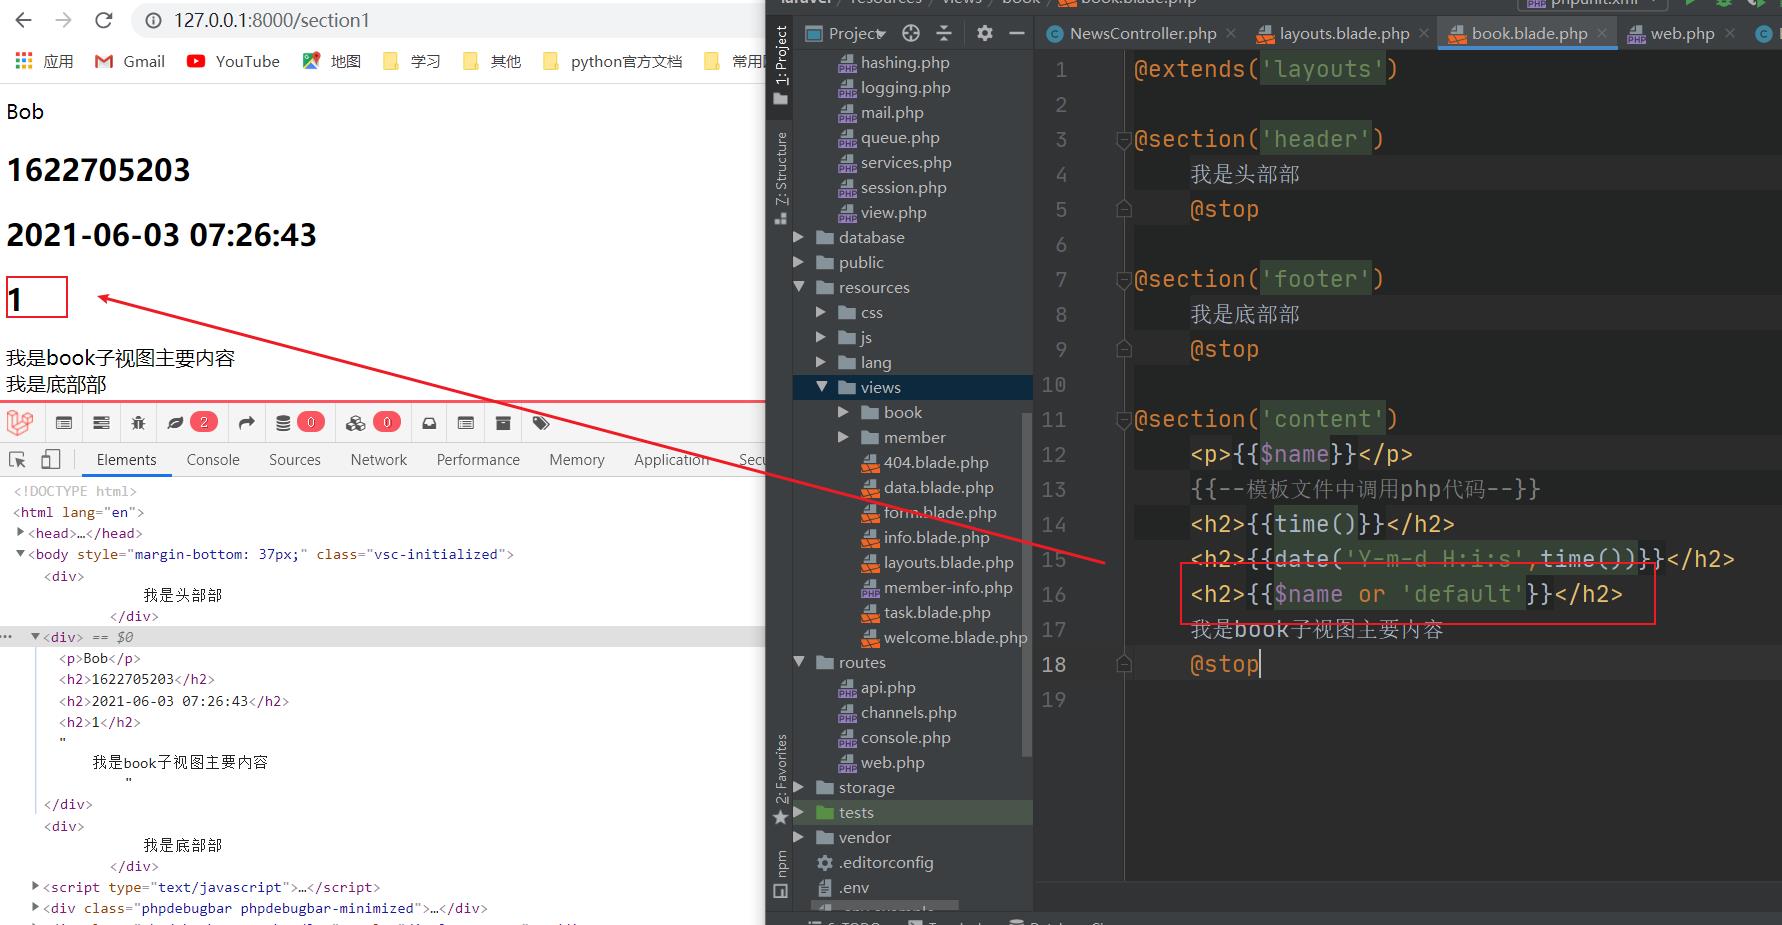Toggle DevTools device toolbar icon
Image resolution: width=1782 pixels, height=925 pixels.
[x=50, y=459]
